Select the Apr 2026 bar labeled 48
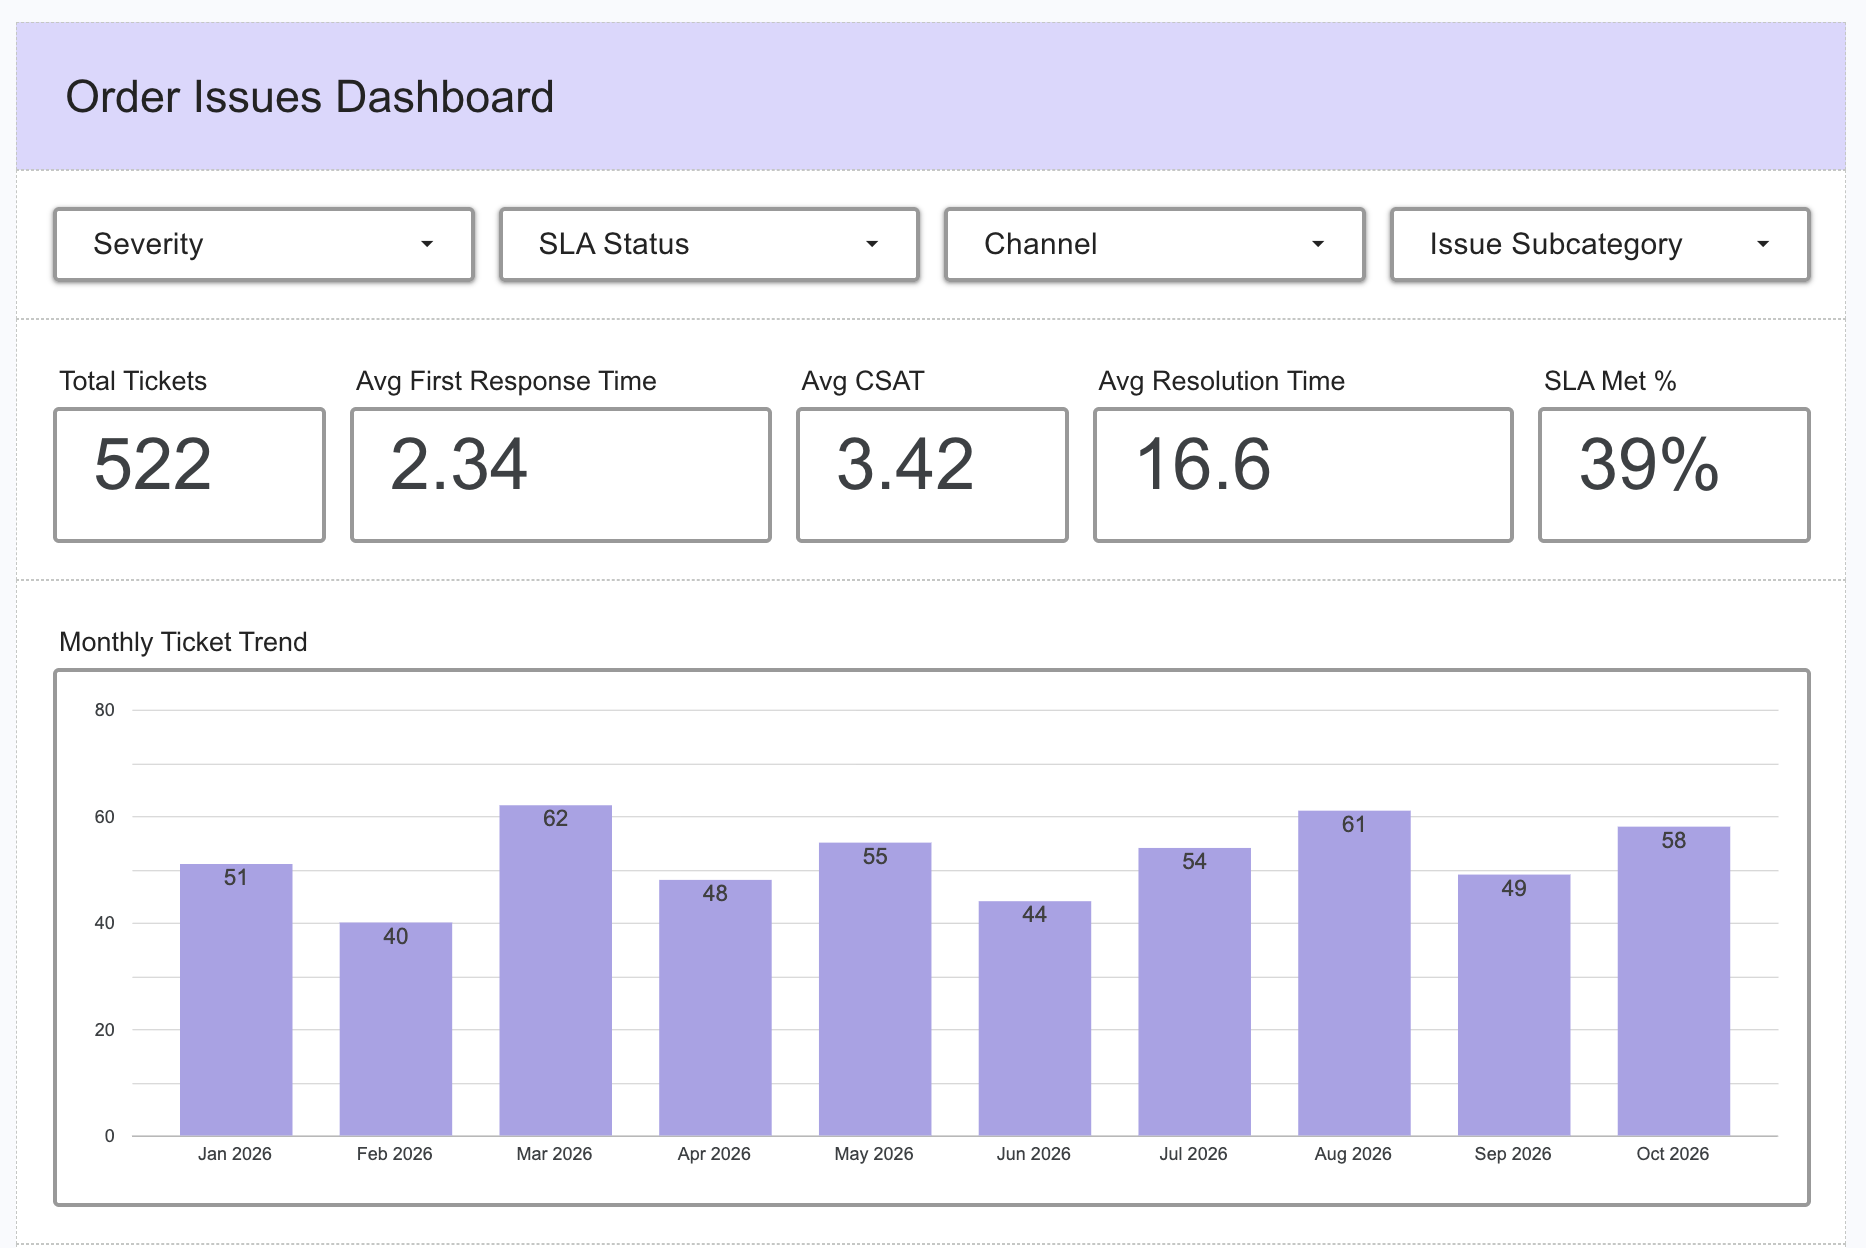 pyautogui.click(x=715, y=1008)
